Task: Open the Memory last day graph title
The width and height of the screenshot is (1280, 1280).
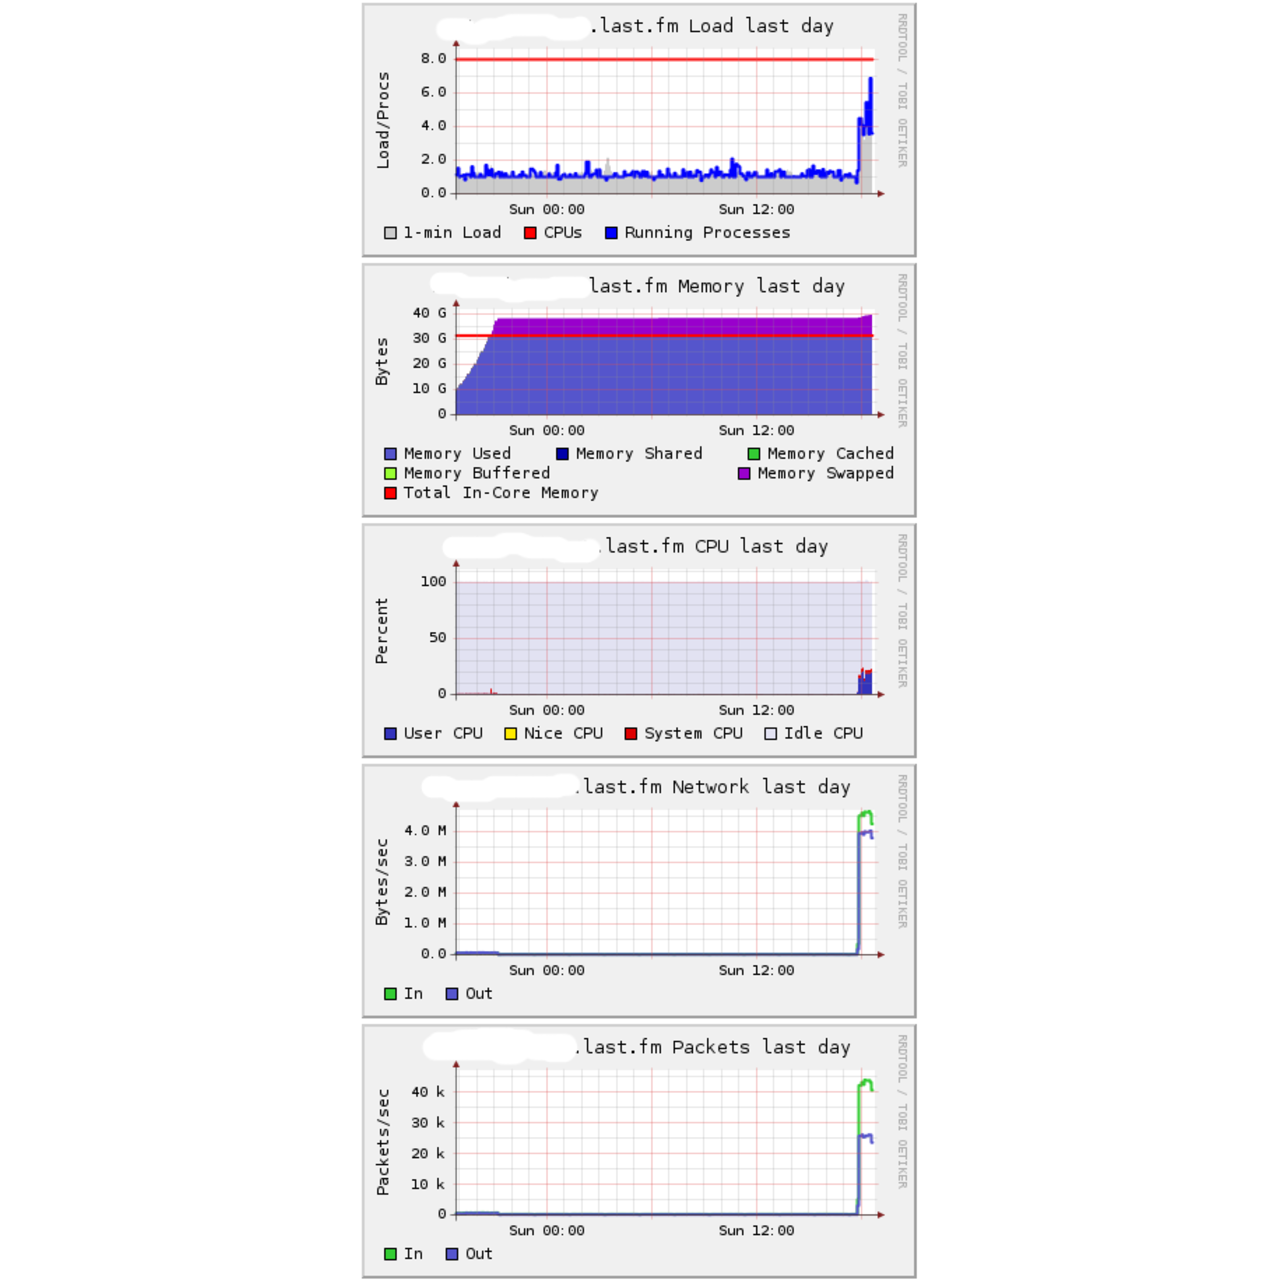Action: coord(716,286)
